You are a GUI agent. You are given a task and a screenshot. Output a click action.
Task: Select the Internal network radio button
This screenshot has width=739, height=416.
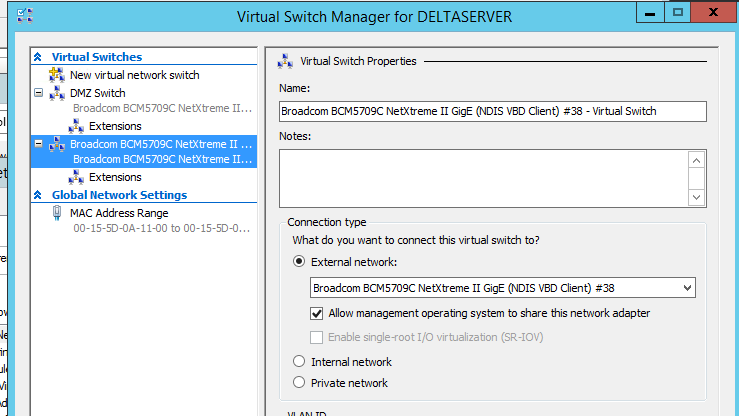[x=299, y=361]
